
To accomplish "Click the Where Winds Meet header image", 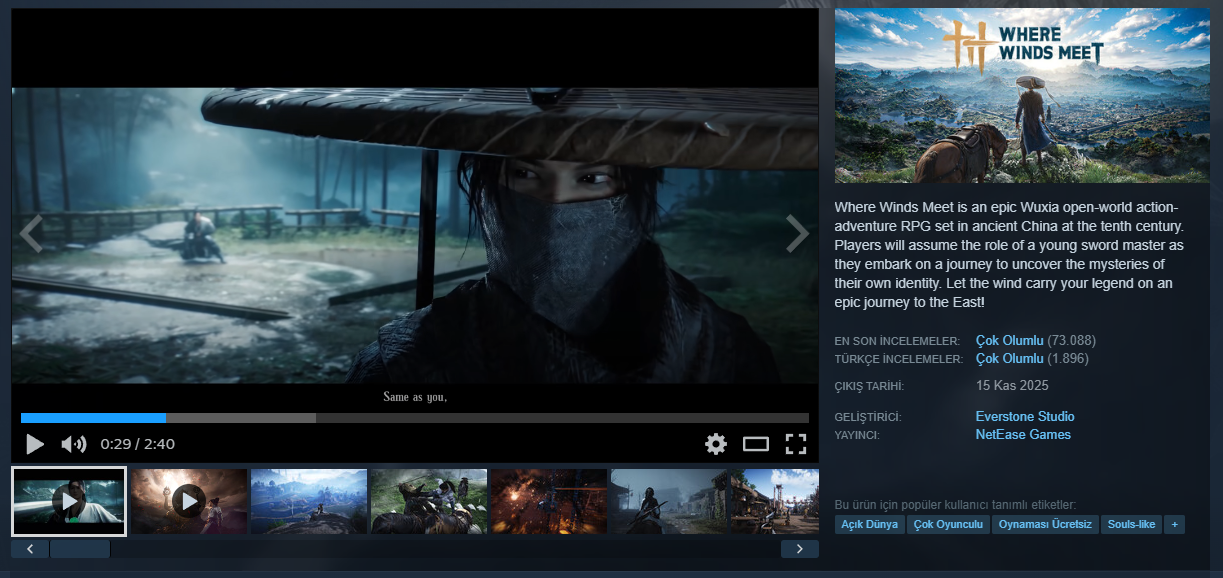I will tap(1021, 96).
